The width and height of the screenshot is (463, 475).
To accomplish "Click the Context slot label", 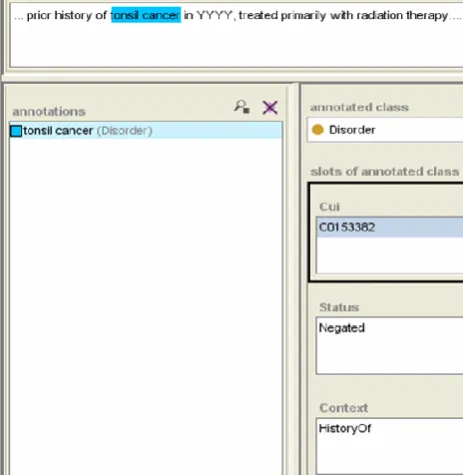I will click(344, 408).
